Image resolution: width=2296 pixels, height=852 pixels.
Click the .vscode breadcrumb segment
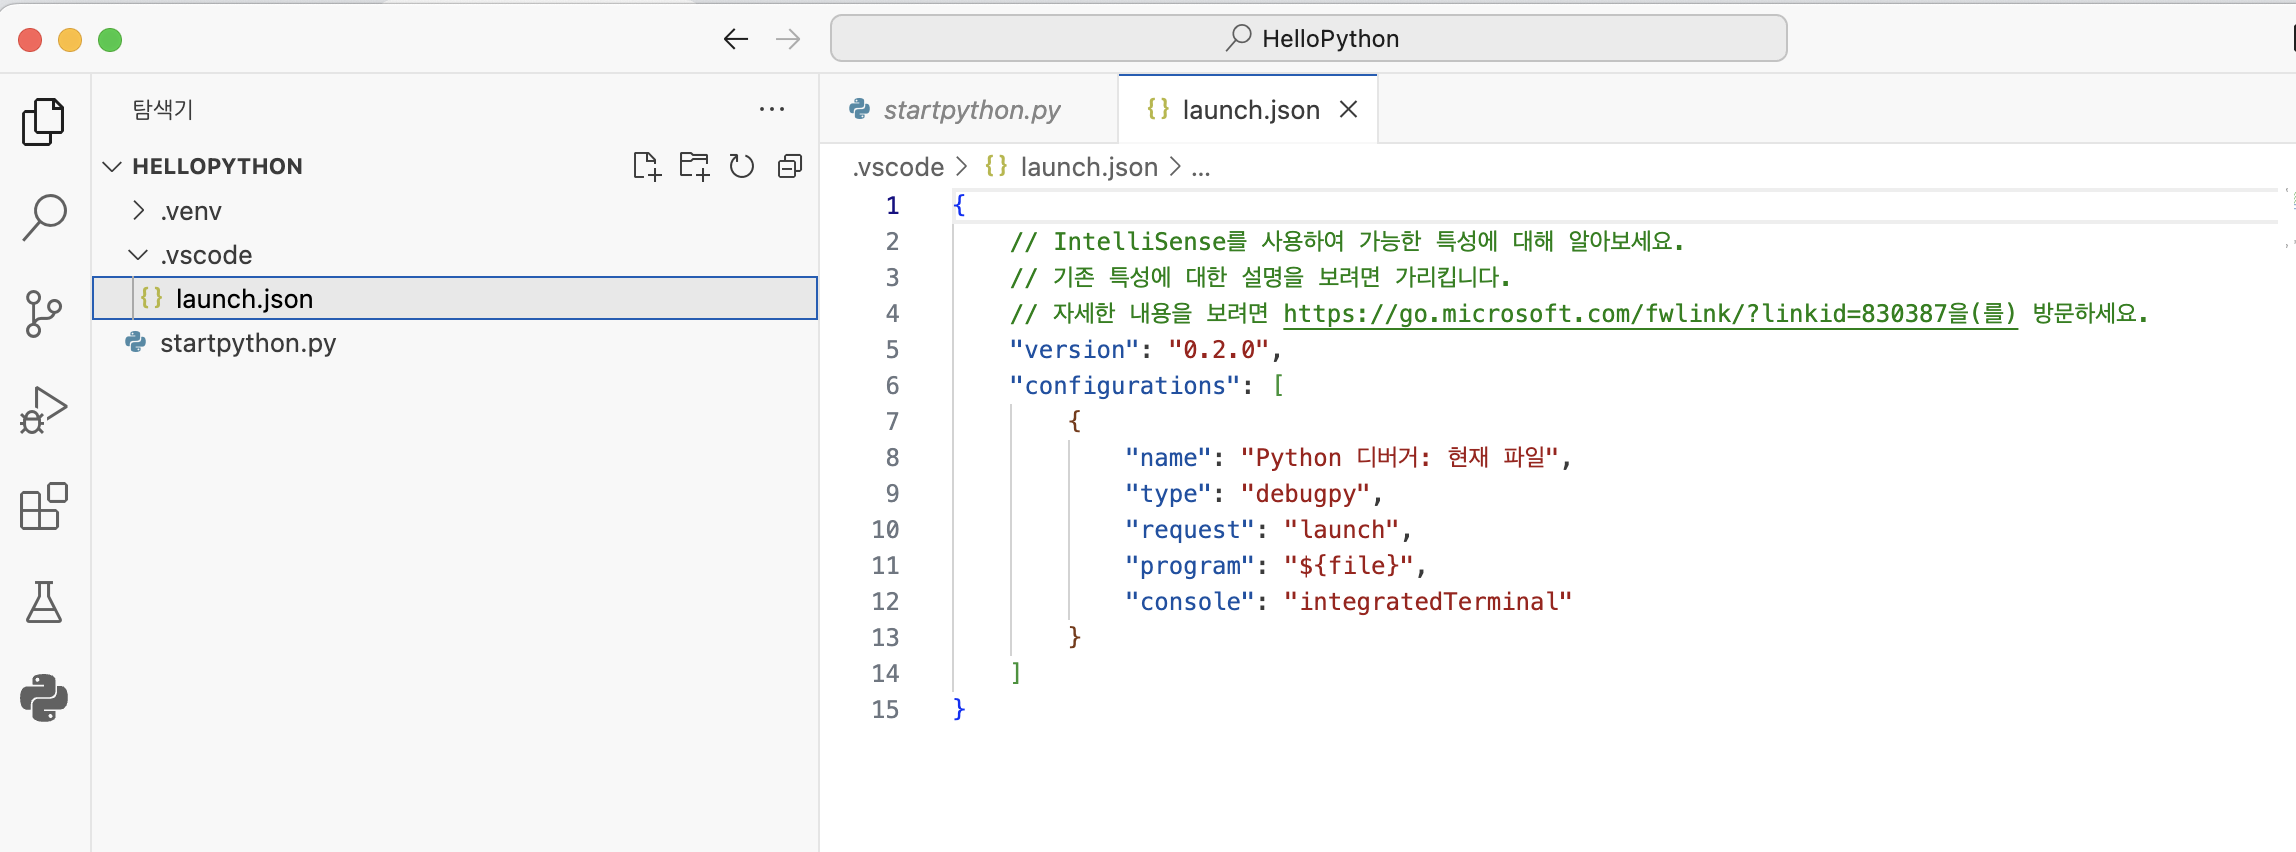click(x=898, y=167)
